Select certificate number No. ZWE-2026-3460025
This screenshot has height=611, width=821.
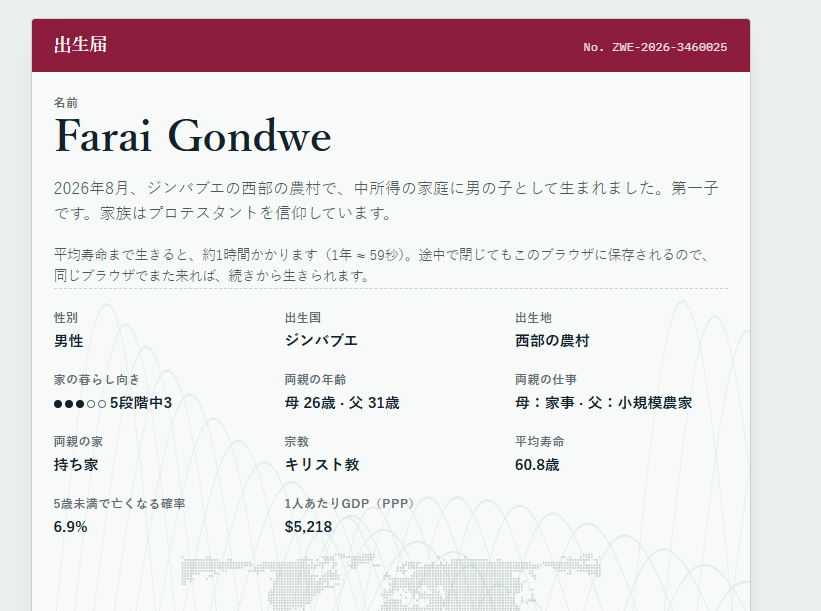click(x=655, y=48)
